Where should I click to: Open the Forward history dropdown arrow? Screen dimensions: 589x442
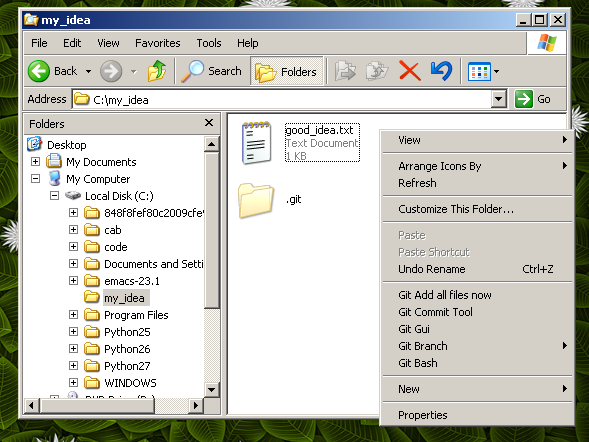(133, 71)
